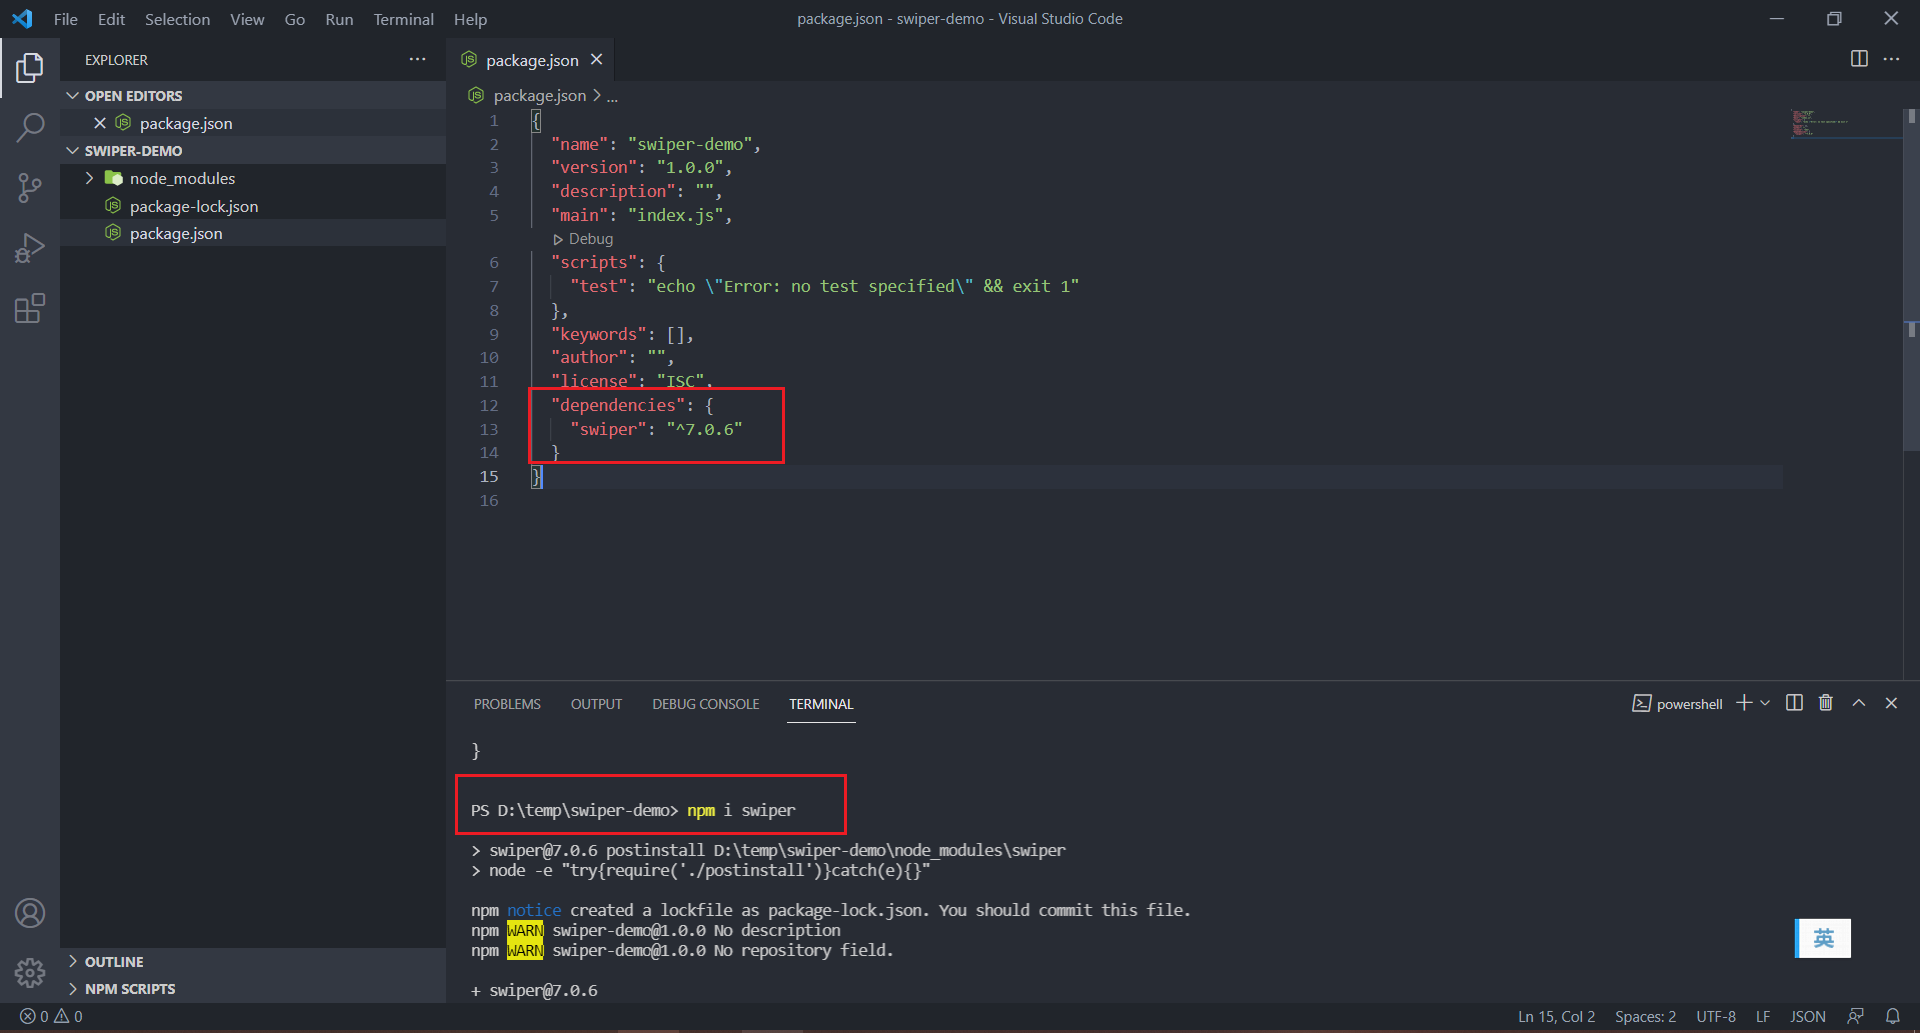This screenshot has width=1920, height=1033.
Task: Switch to the Problems panel tab
Action: click(507, 704)
